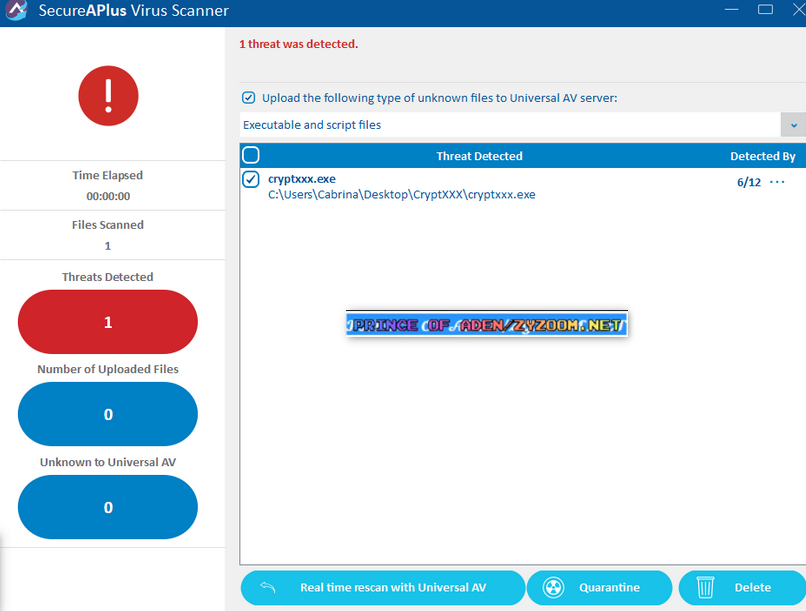Click the C:\Users\Cabrina\Desktop\CryptXXX path text

pyautogui.click(x=401, y=195)
